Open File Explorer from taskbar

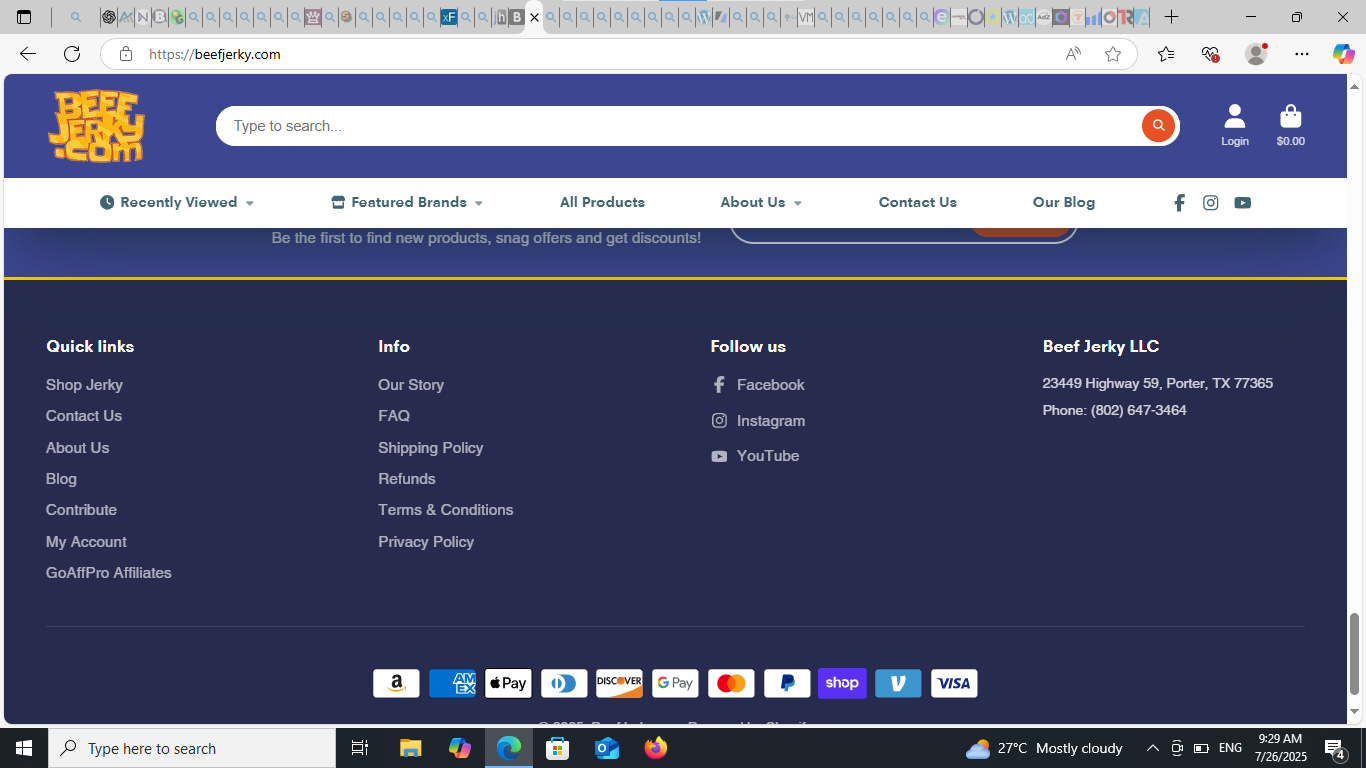pos(411,748)
